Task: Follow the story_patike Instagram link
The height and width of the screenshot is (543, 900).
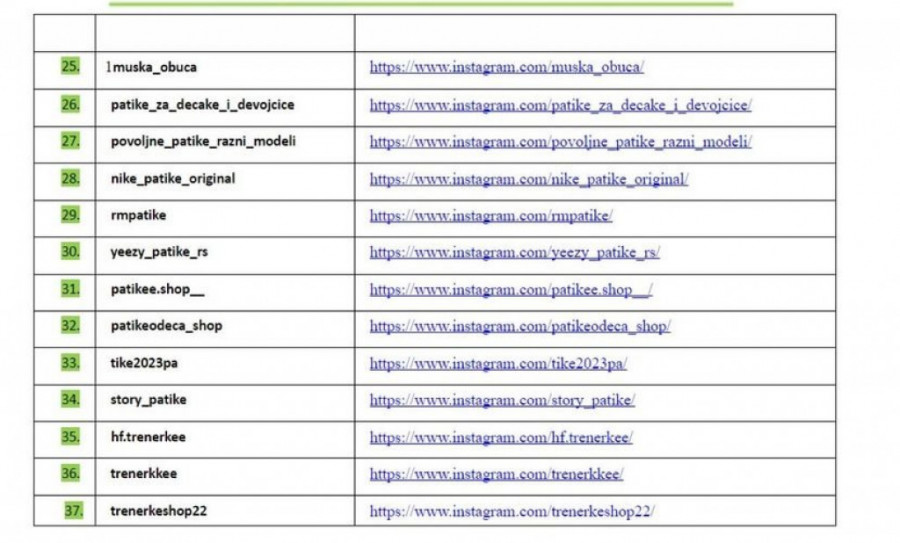Action: [502, 401]
